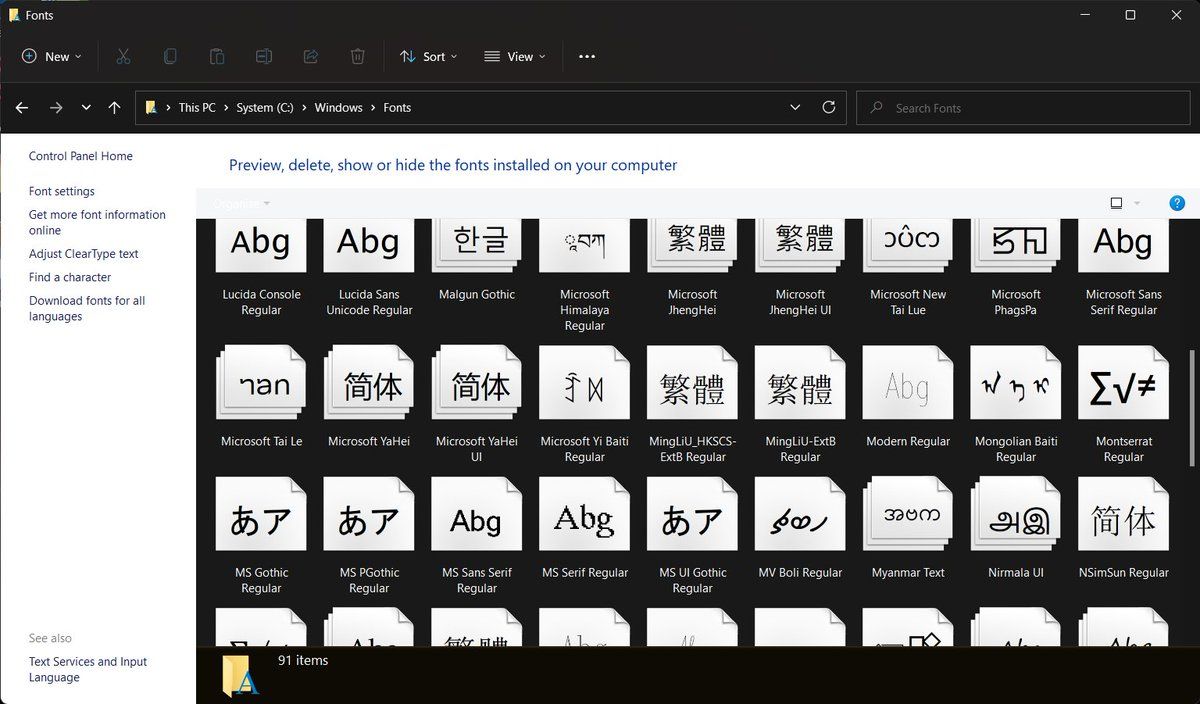Image resolution: width=1200 pixels, height=704 pixels.
Task: Click the Paste clipboard icon
Action: tap(217, 57)
